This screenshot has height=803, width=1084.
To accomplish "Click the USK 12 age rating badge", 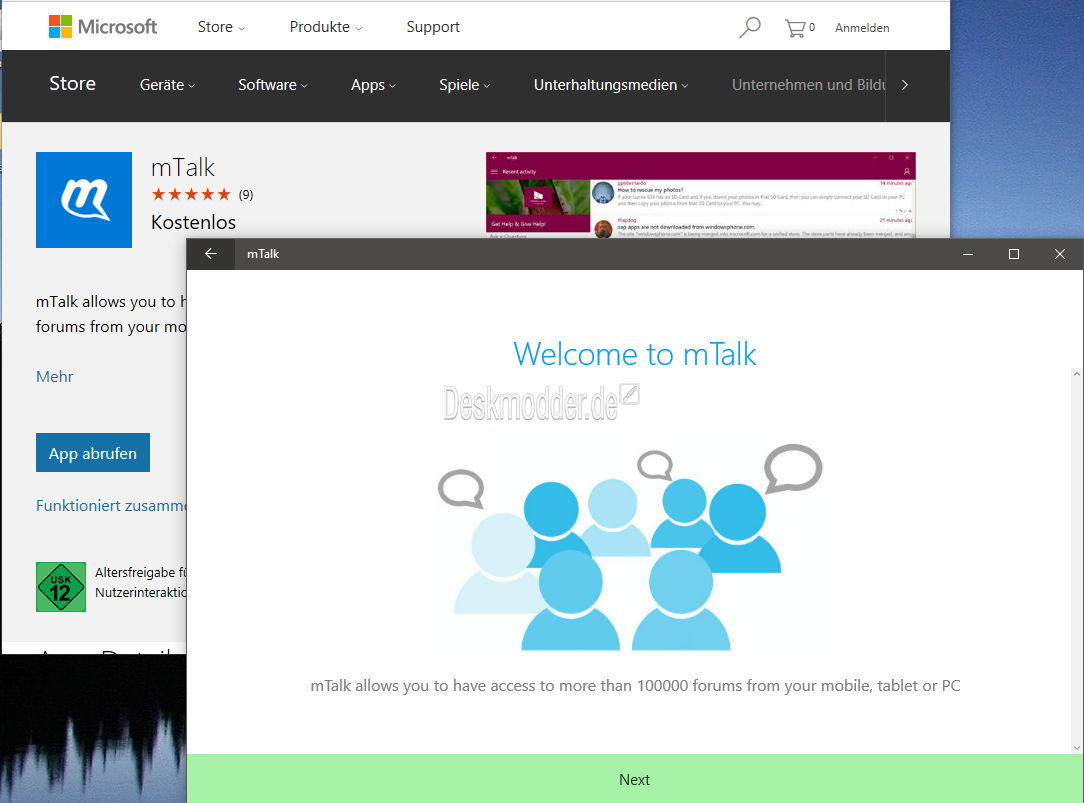I will [x=61, y=587].
